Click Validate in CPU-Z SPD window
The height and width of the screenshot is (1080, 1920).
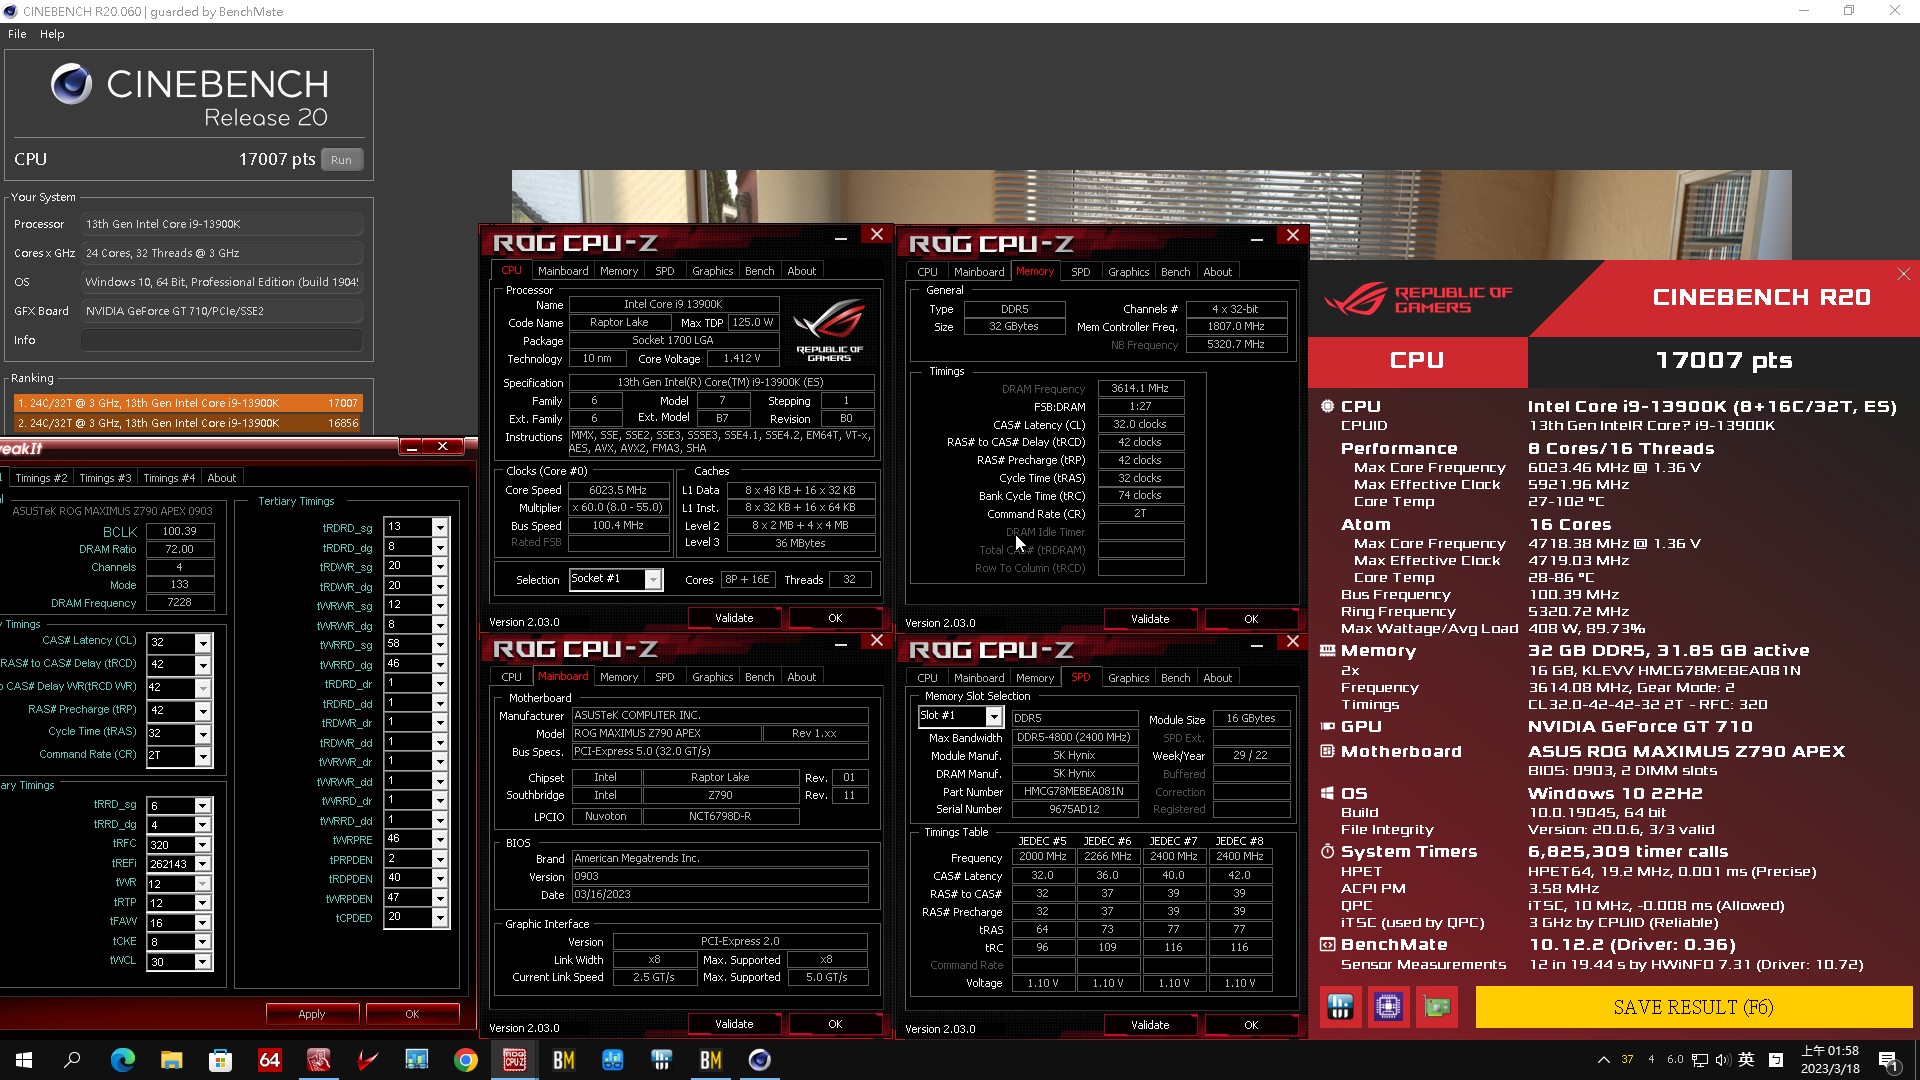click(1150, 1025)
